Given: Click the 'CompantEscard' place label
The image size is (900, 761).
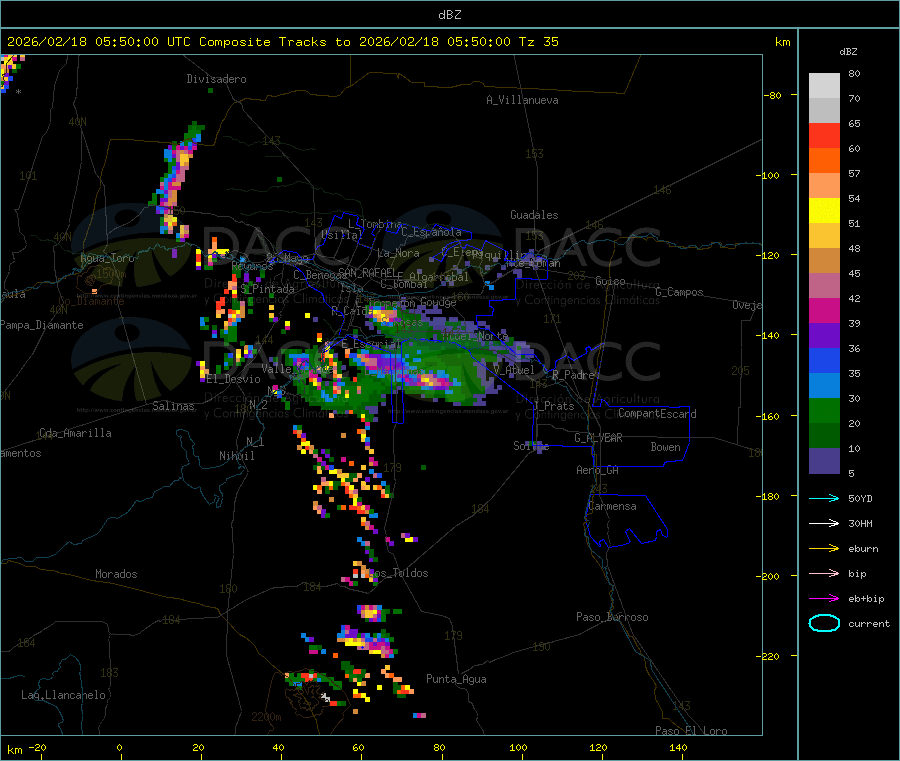Looking at the screenshot, I should click(x=657, y=413).
